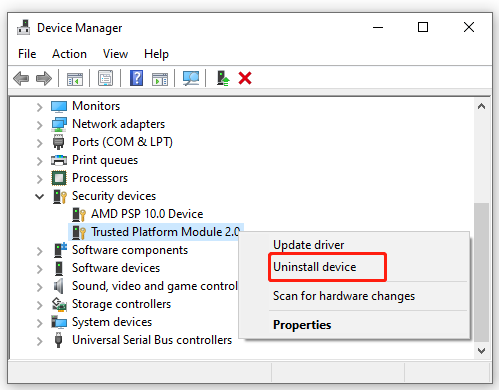Expand the Software devices chevron
Screen dimensions: 499x390
[x=39, y=269]
